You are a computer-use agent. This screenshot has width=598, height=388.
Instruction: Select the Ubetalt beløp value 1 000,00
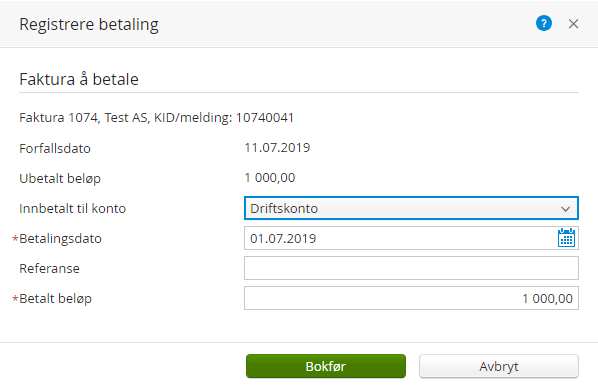point(270,178)
